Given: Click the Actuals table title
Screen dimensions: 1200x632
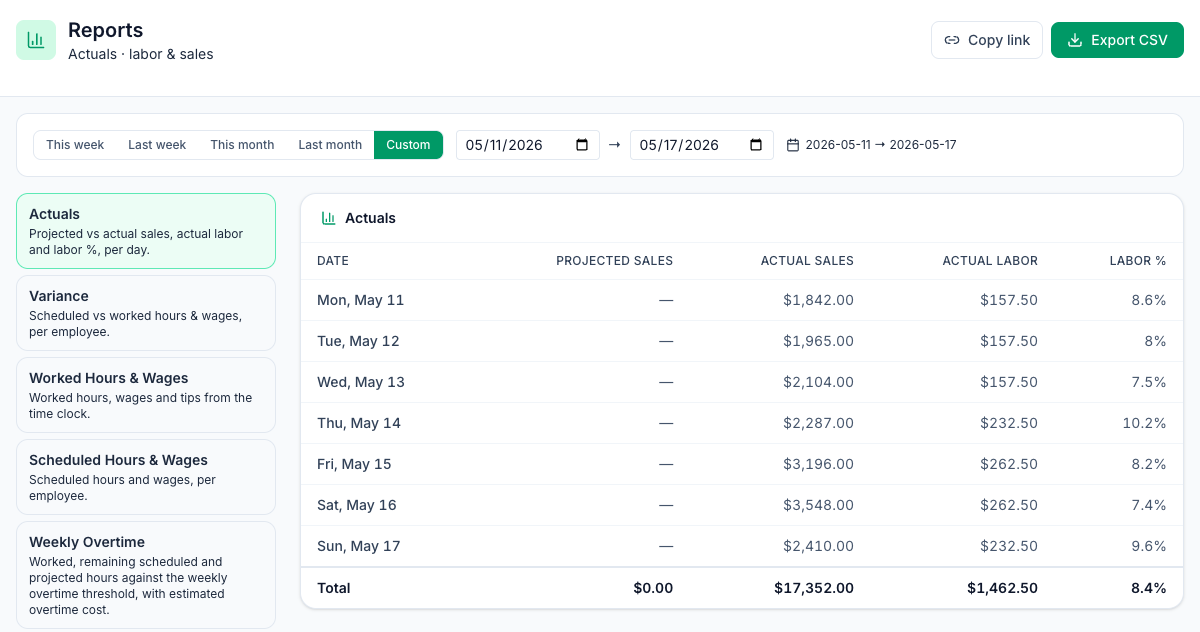Looking at the screenshot, I should [x=370, y=218].
